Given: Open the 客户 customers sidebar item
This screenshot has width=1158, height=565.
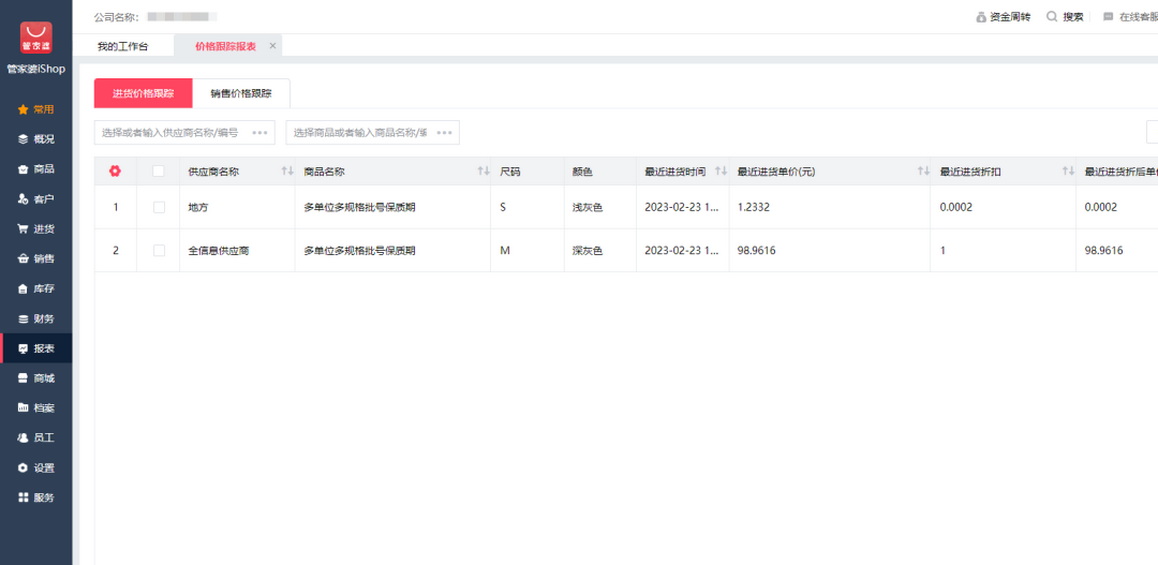Looking at the screenshot, I should coord(36,199).
